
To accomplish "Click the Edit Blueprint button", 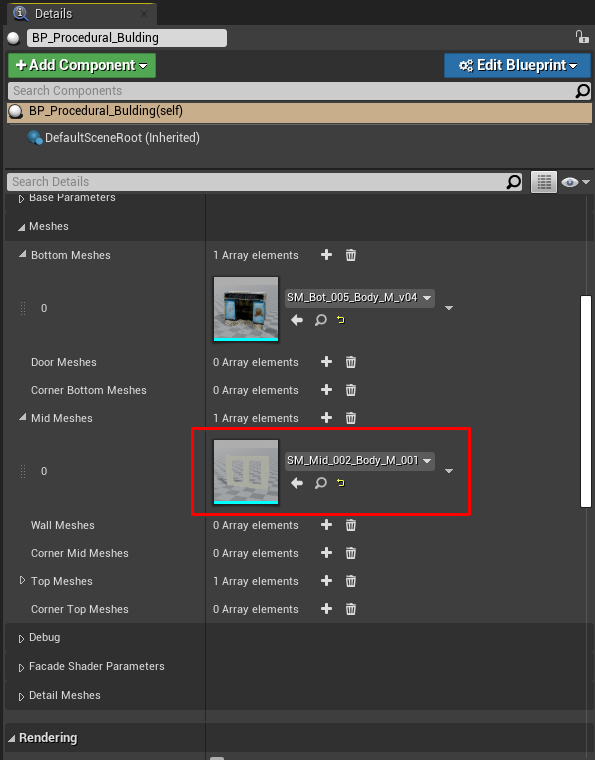I will 517,65.
